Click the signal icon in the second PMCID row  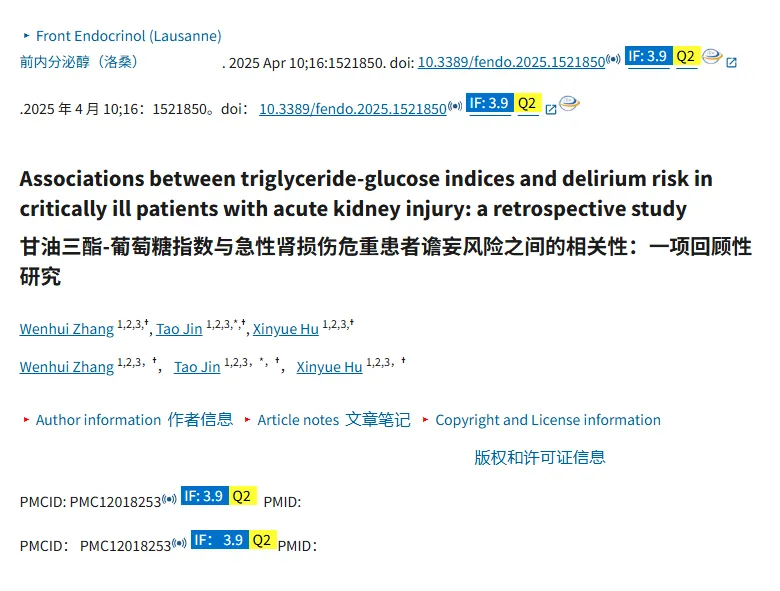click(179, 543)
